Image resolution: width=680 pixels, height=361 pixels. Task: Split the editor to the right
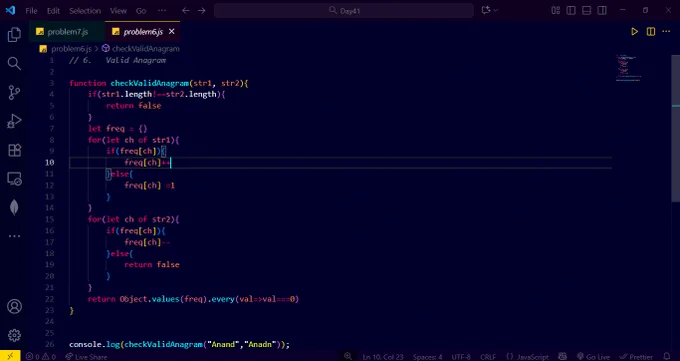651,32
